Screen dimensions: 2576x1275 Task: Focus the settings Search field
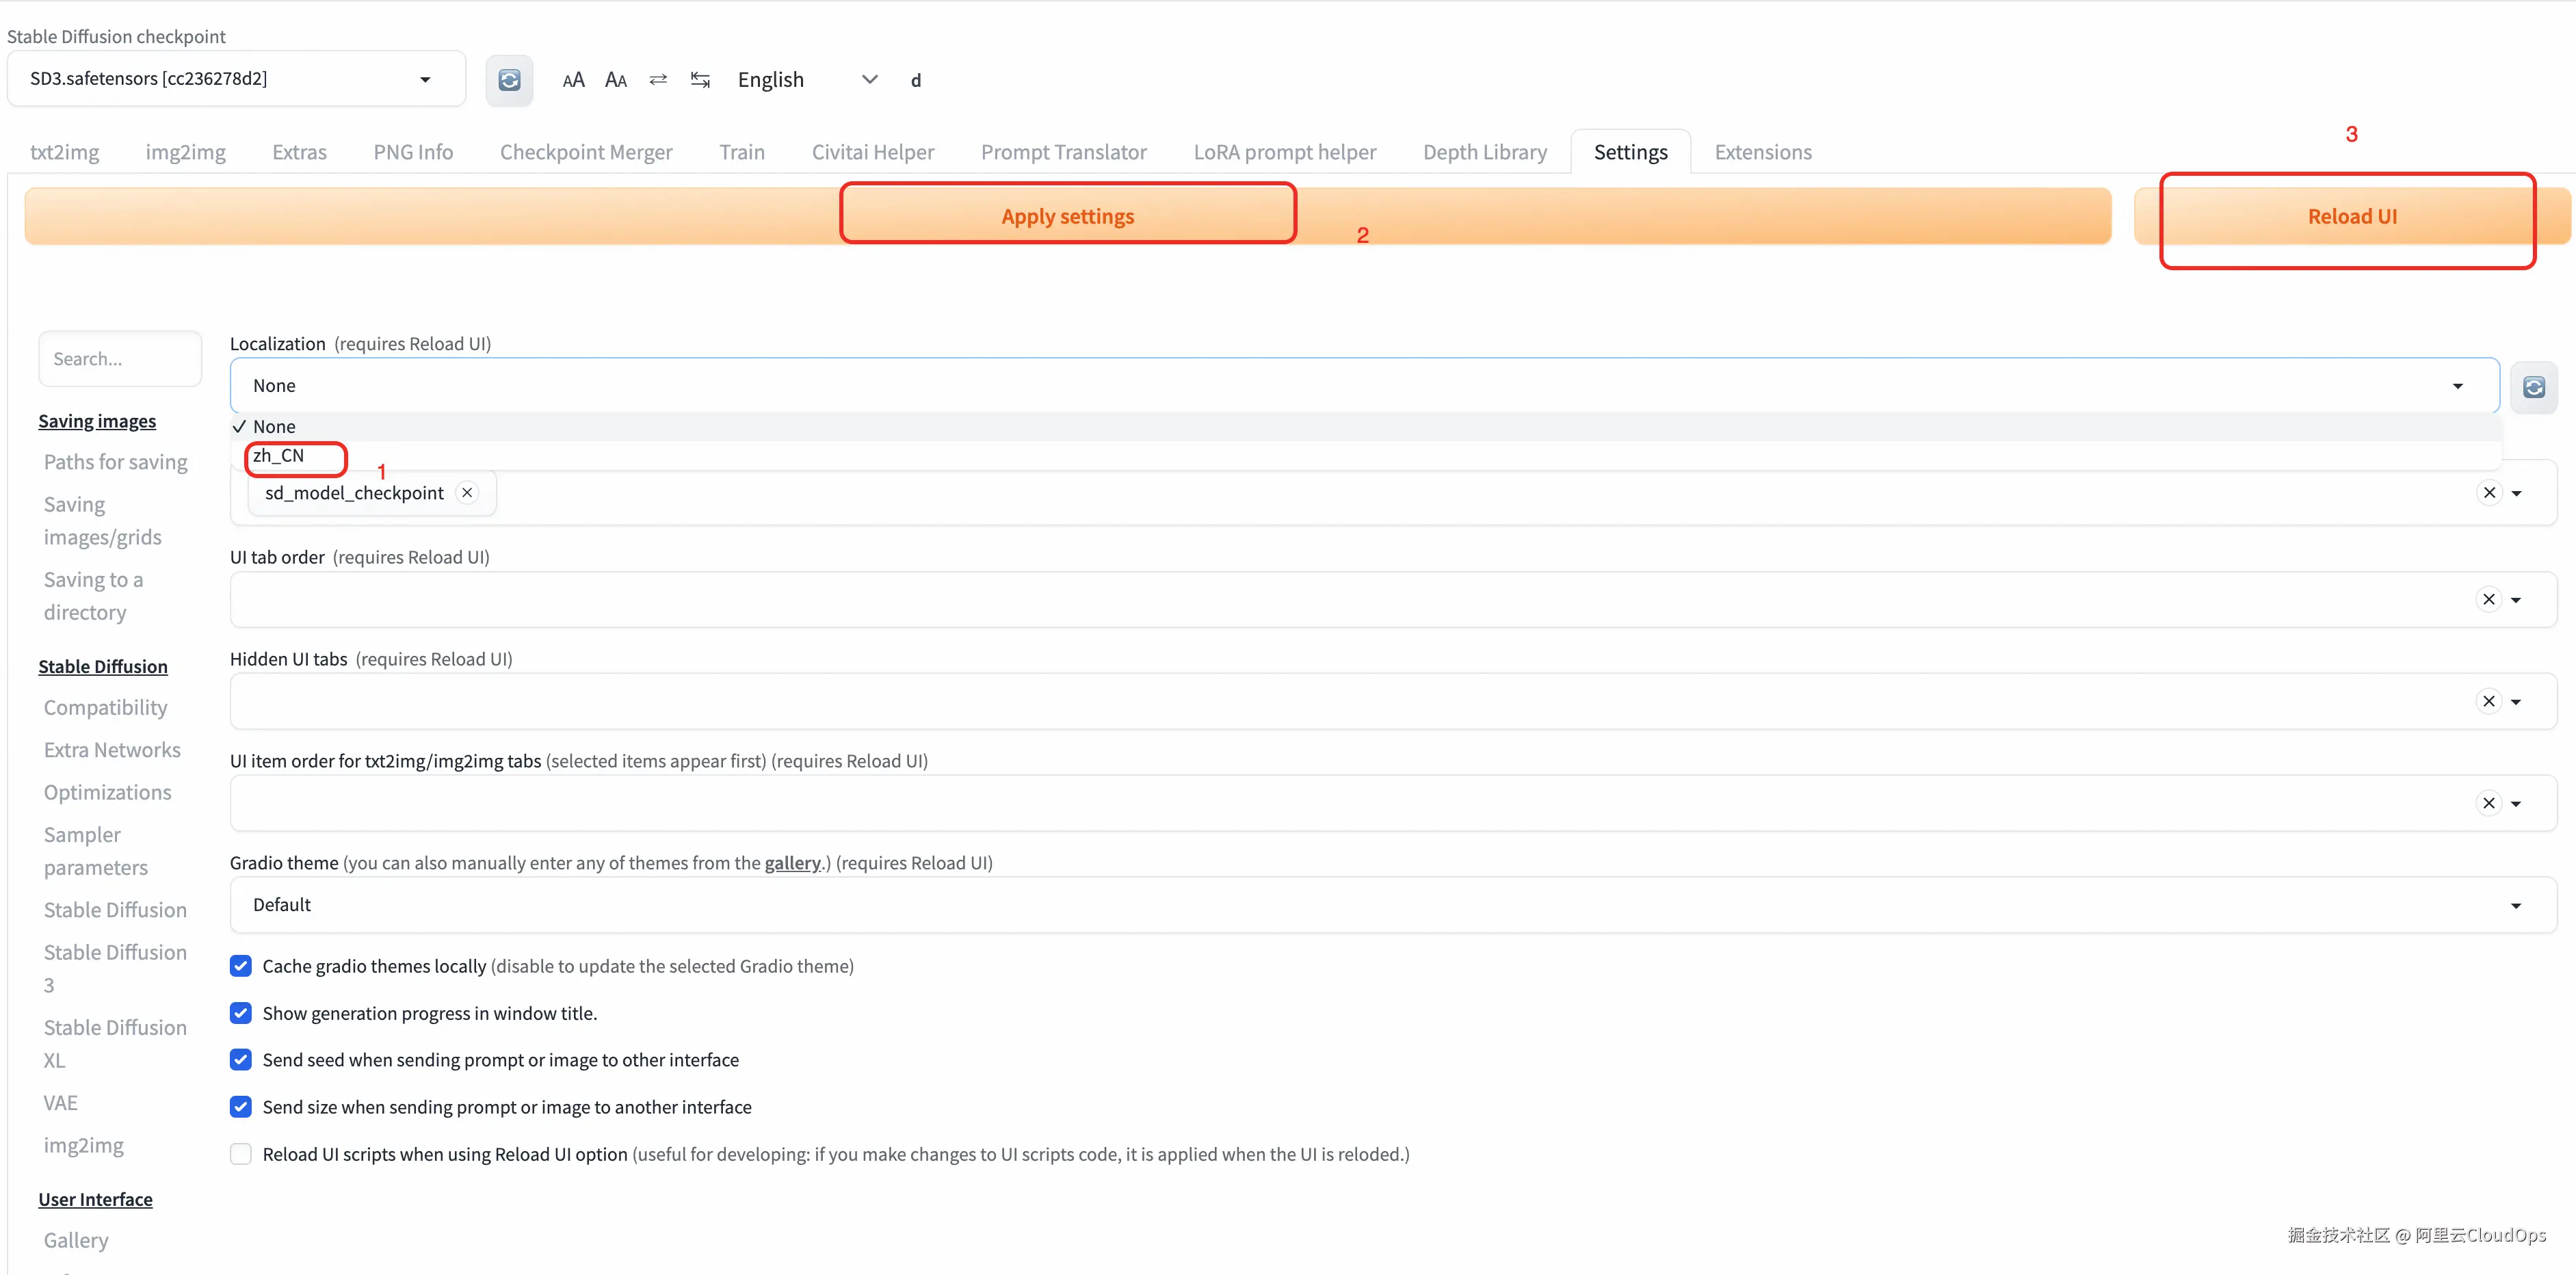120,359
